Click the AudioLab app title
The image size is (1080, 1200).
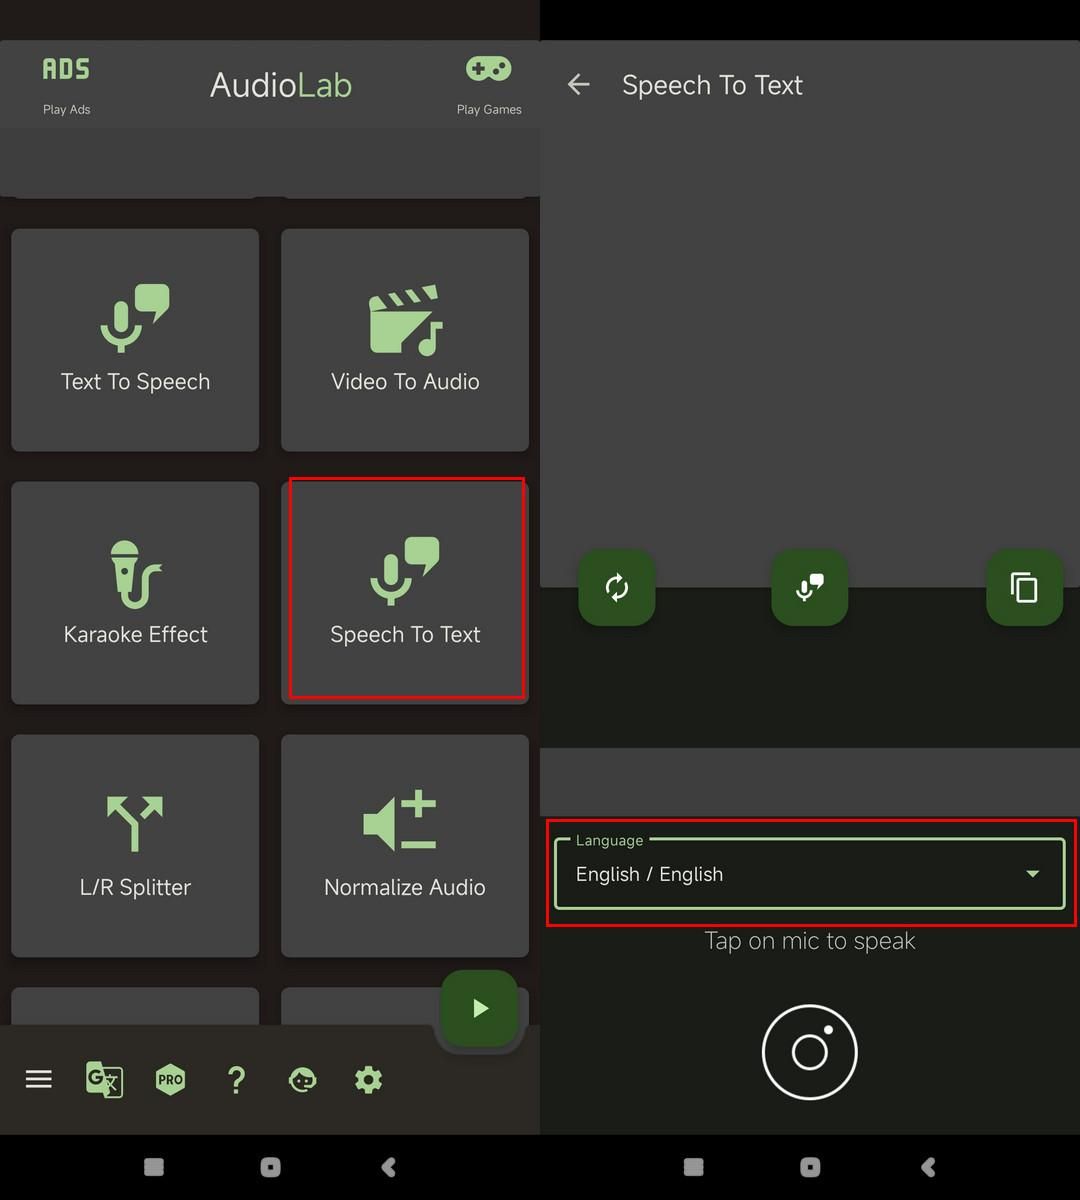281,85
